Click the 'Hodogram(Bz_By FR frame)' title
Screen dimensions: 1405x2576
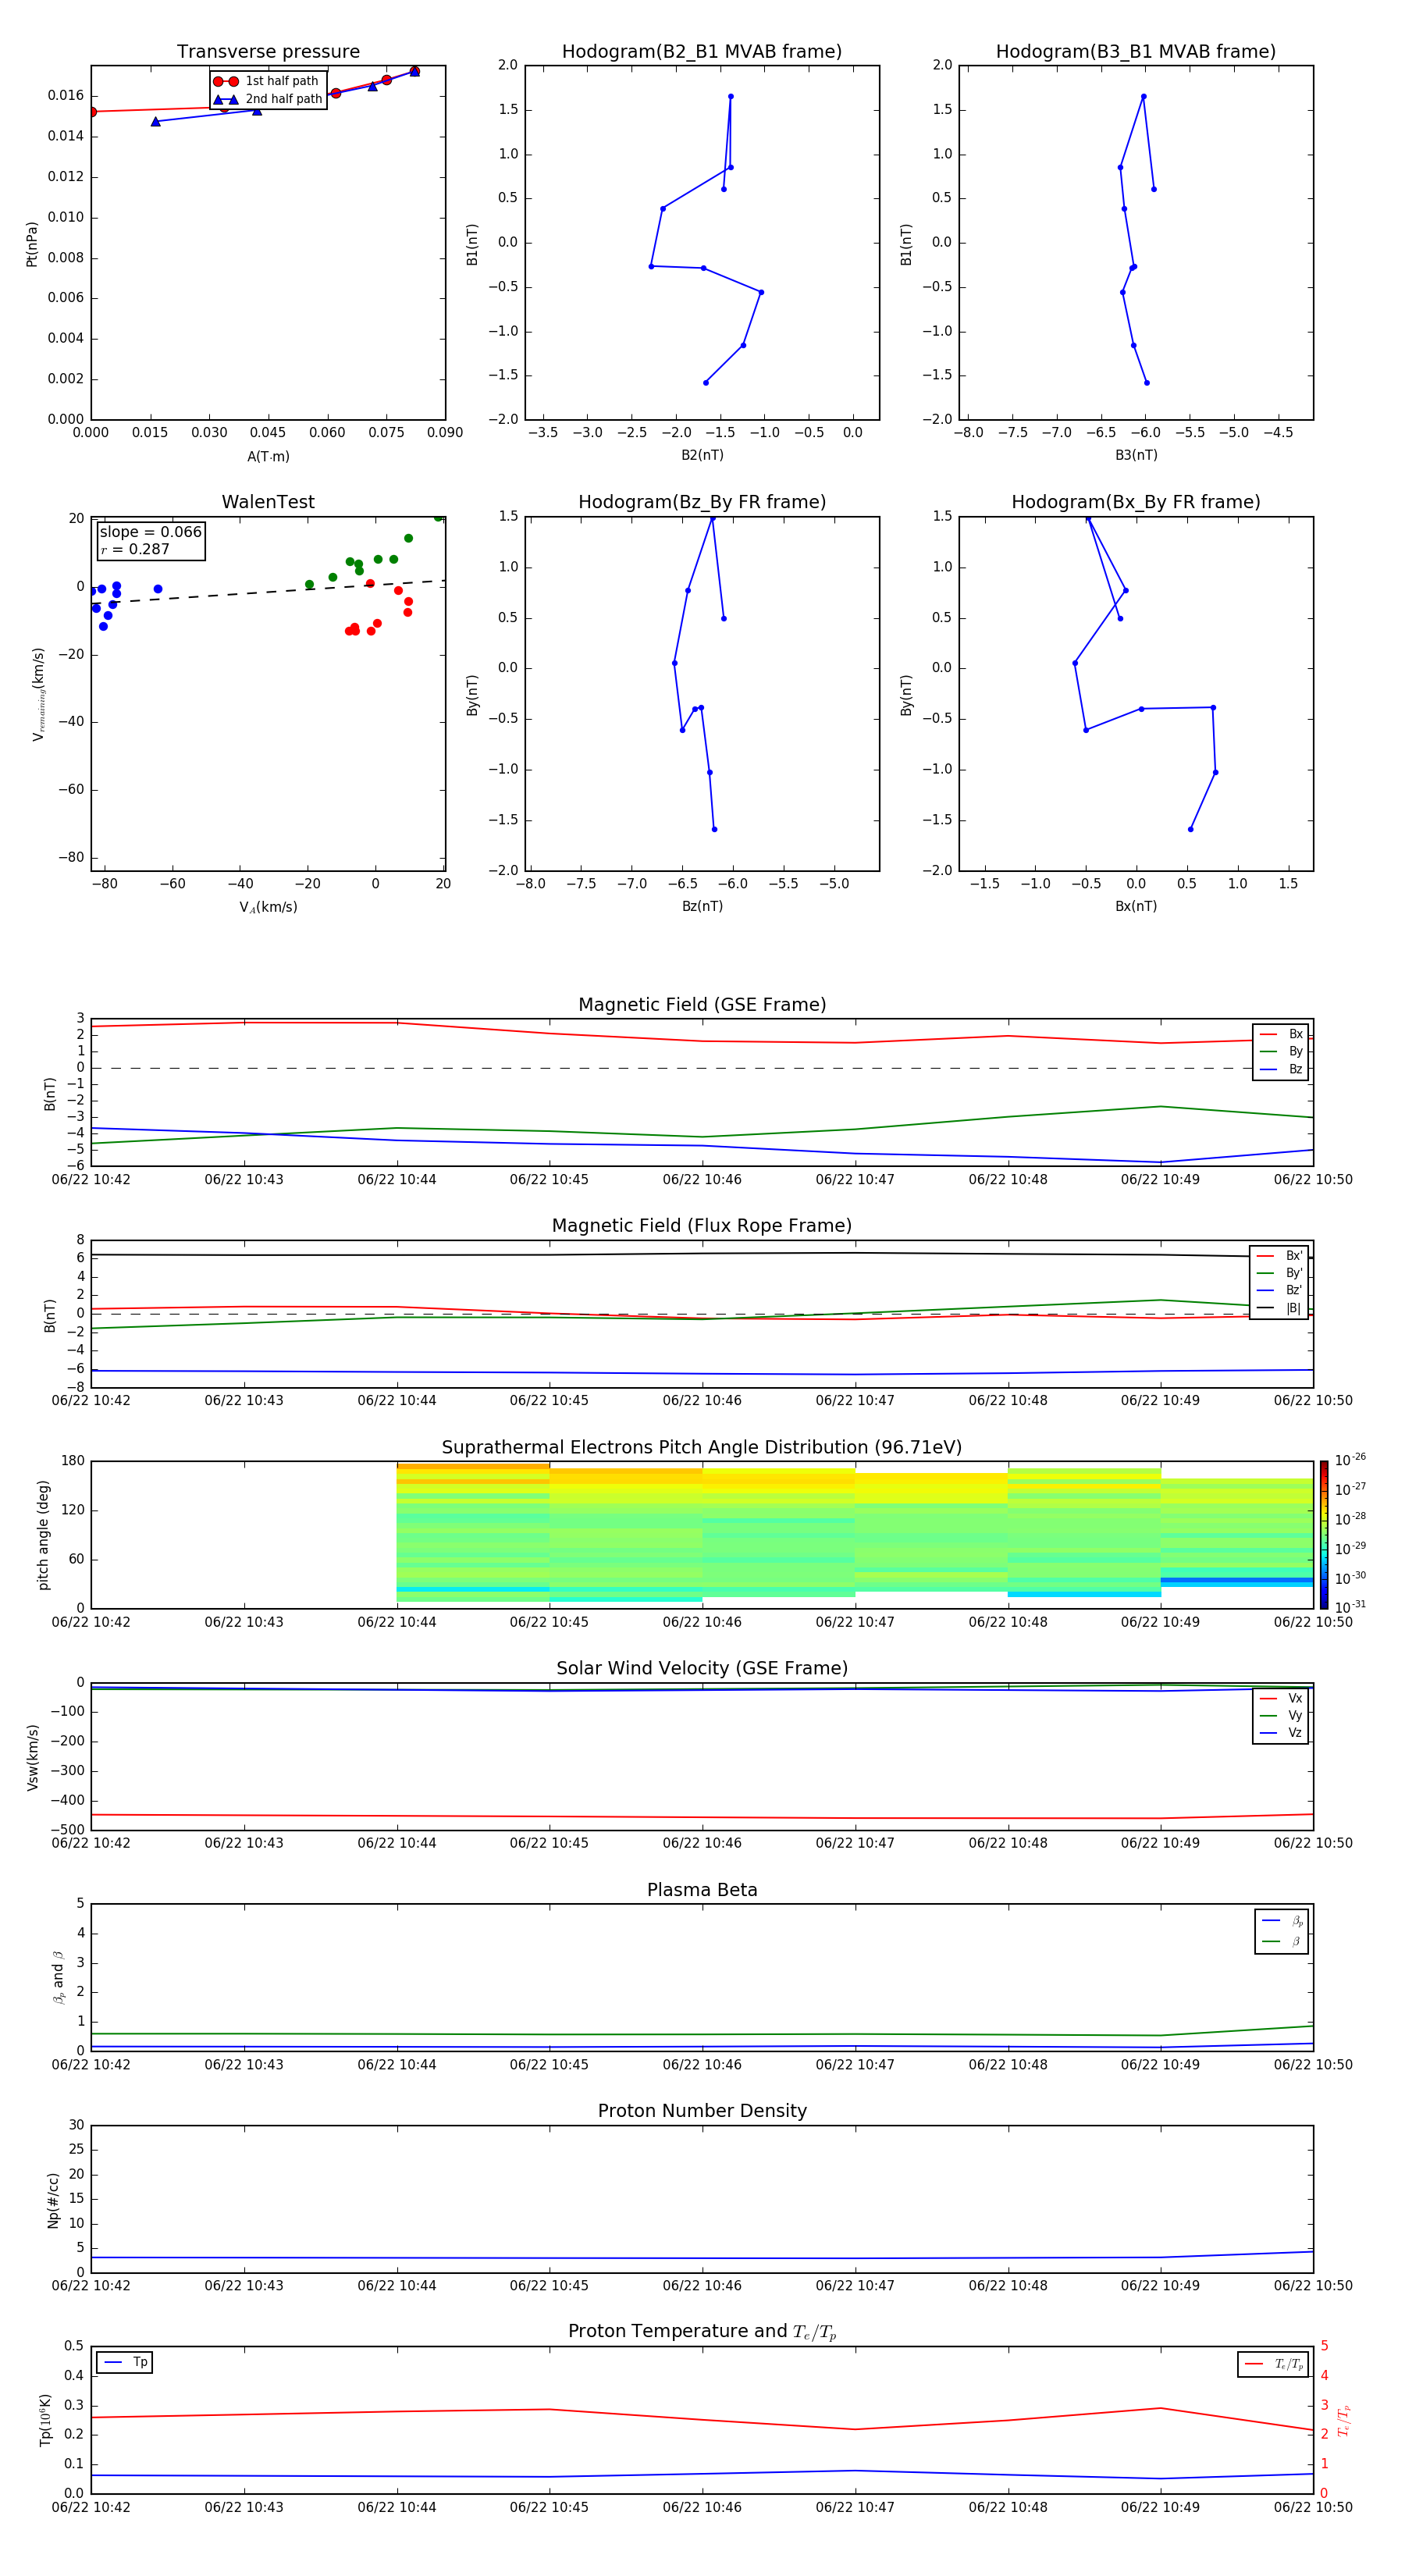(x=702, y=502)
